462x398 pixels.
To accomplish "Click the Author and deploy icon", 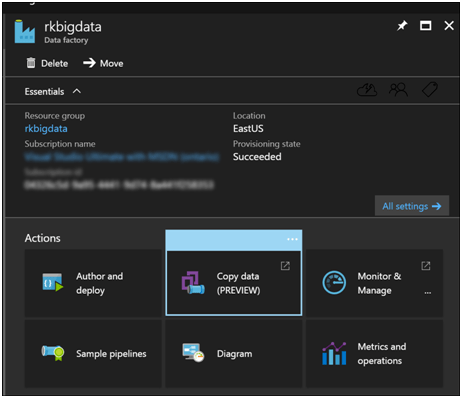I will [53, 283].
